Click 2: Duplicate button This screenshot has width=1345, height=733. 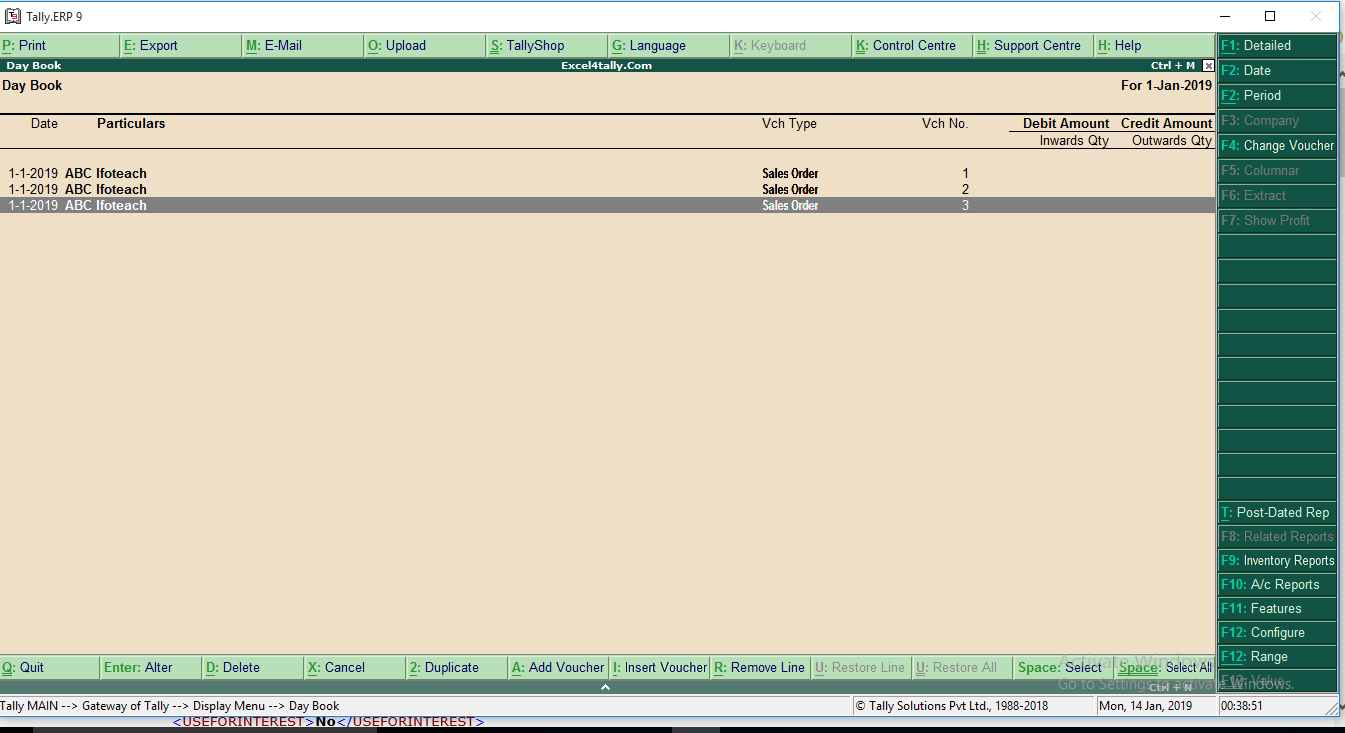(x=457, y=668)
